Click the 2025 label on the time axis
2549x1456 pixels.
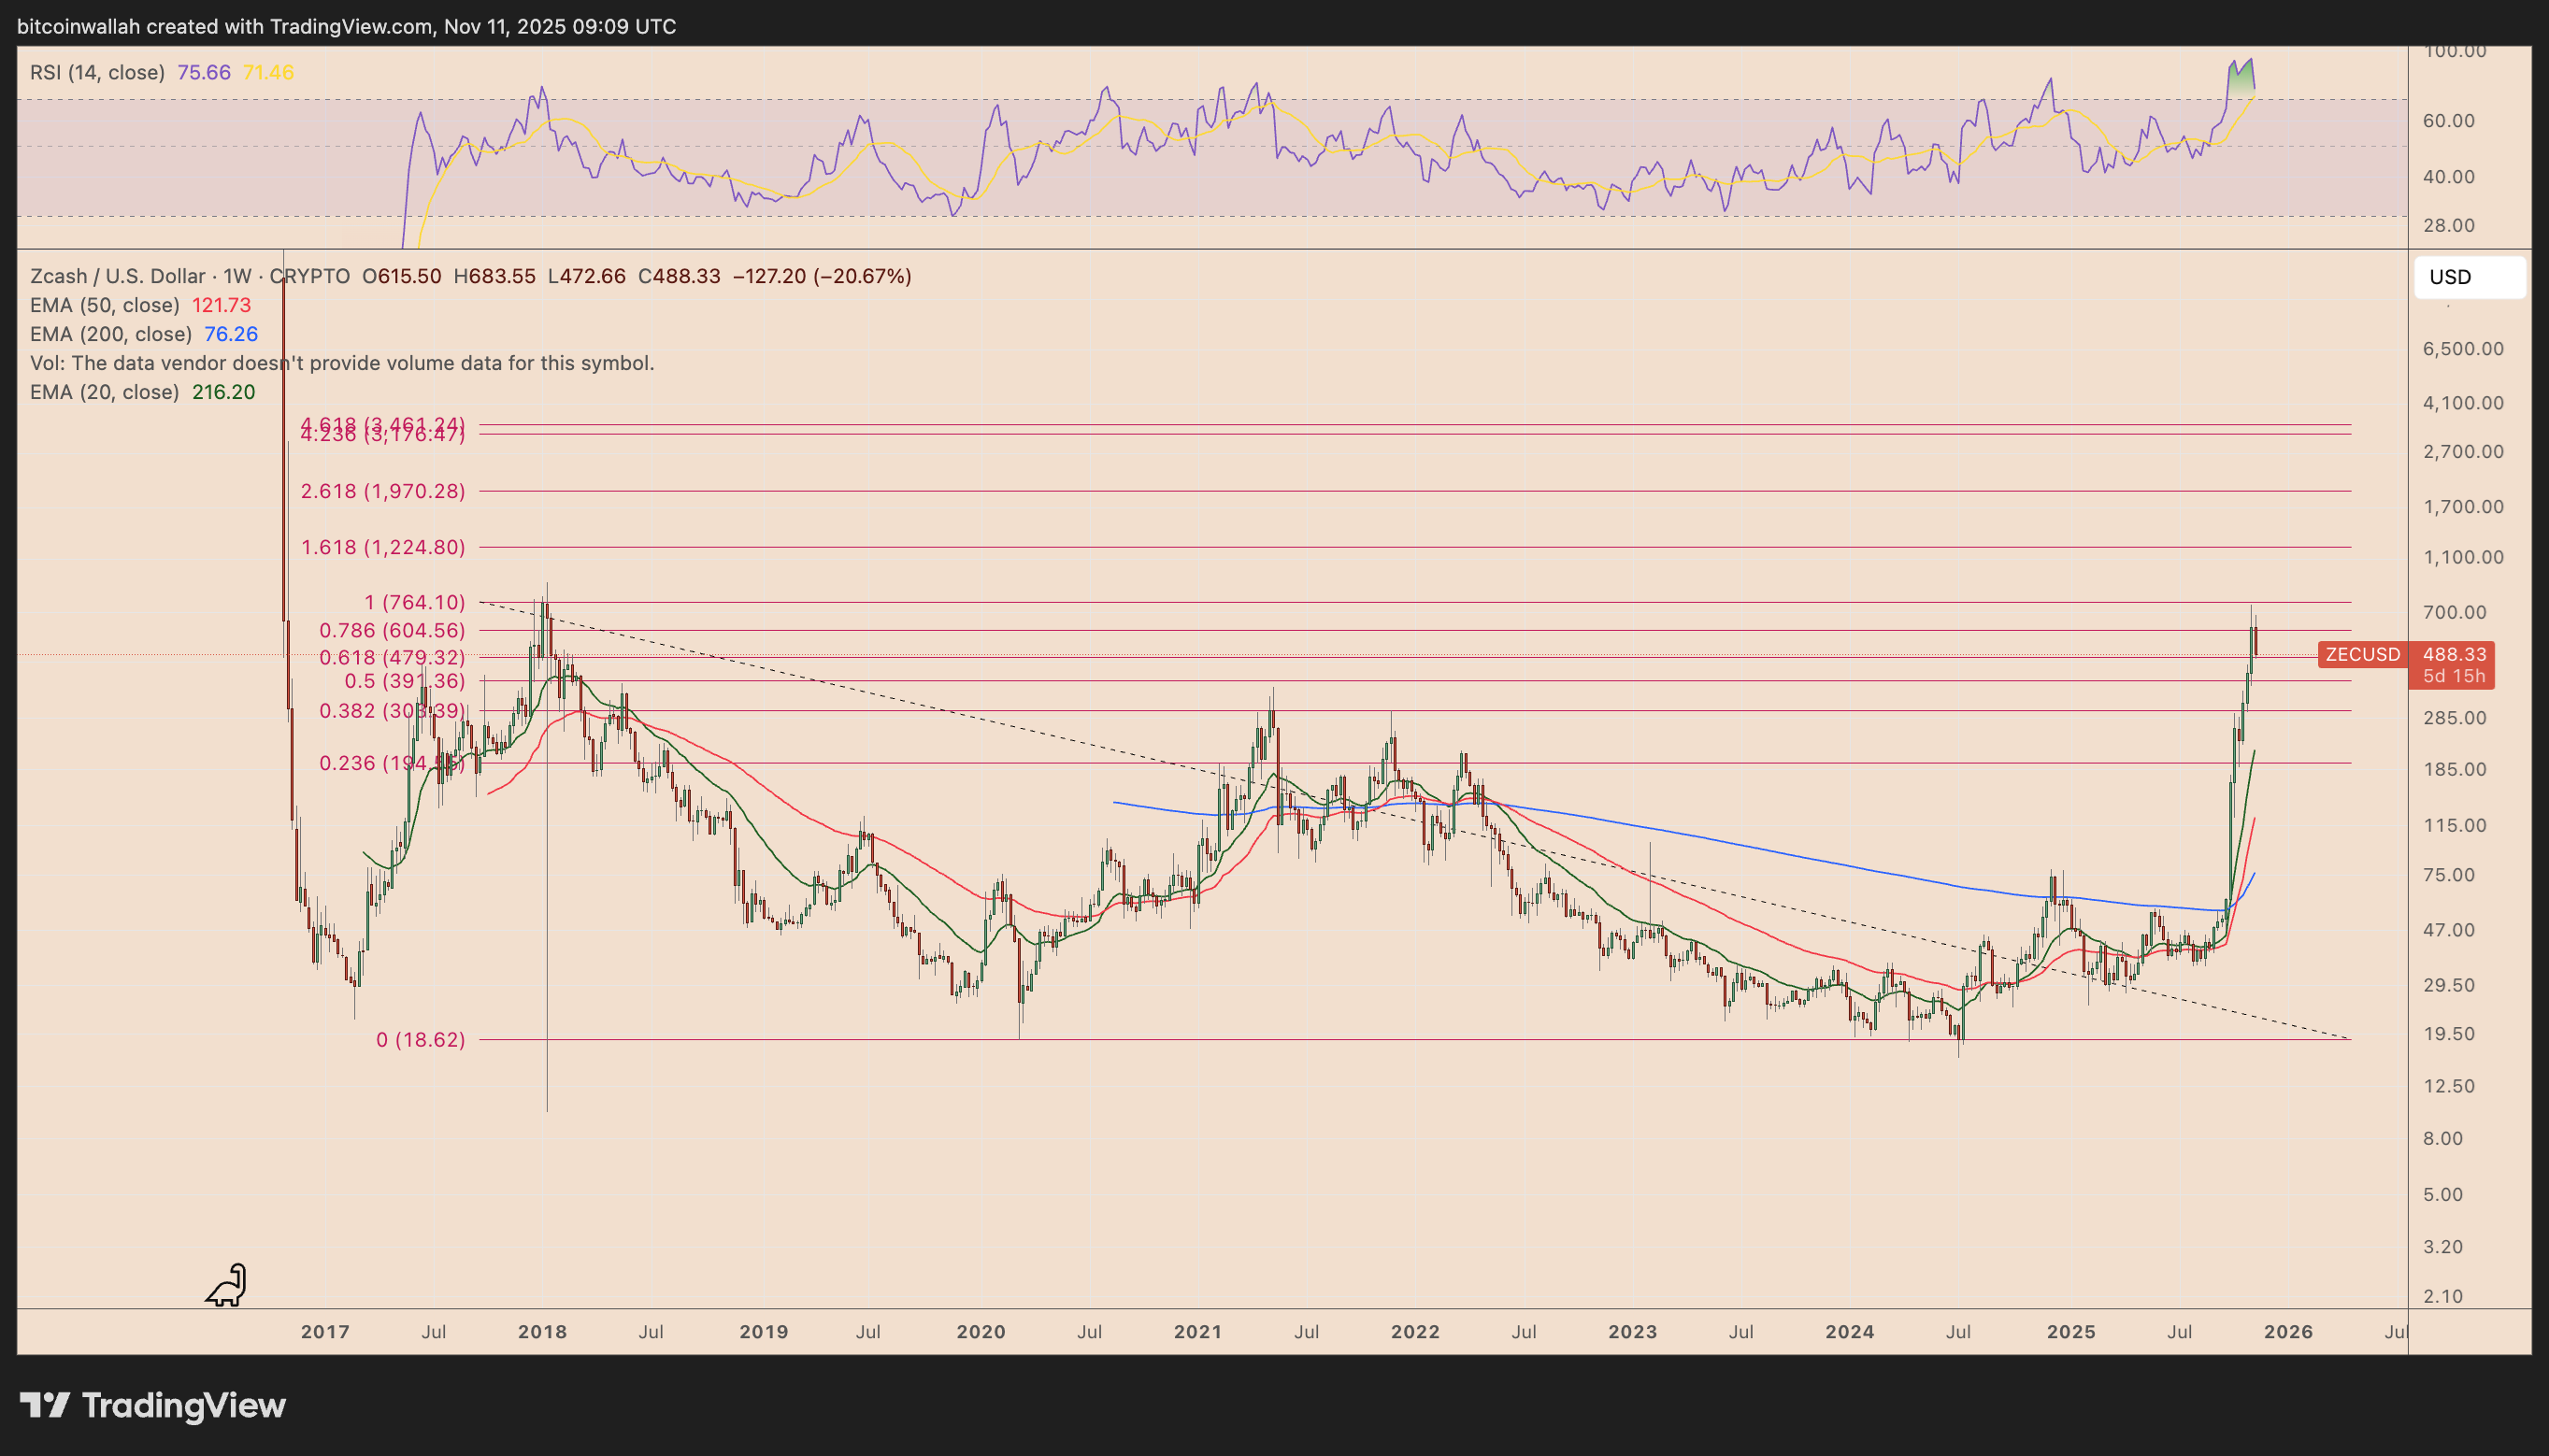pyautogui.click(x=2071, y=1332)
